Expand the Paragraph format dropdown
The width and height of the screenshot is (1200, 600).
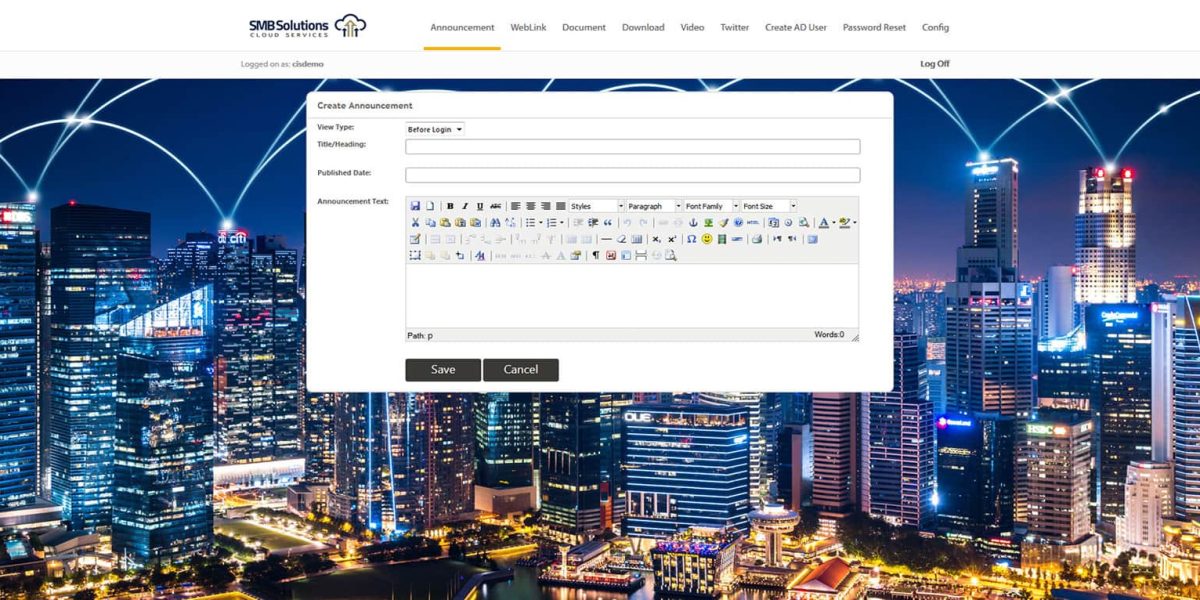[x=652, y=205]
